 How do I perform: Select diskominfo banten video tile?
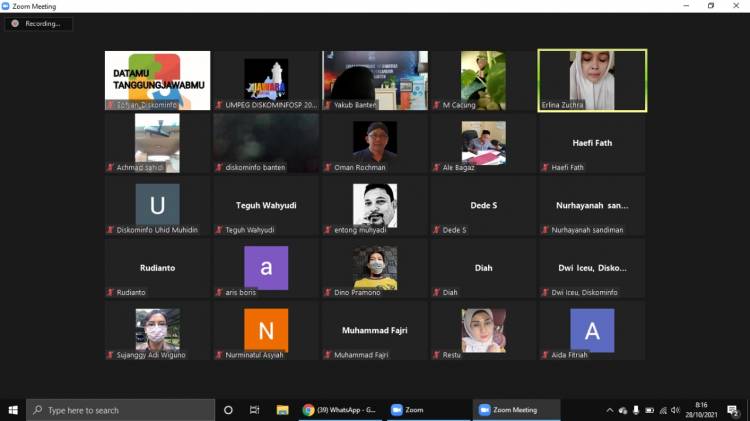(x=266, y=143)
